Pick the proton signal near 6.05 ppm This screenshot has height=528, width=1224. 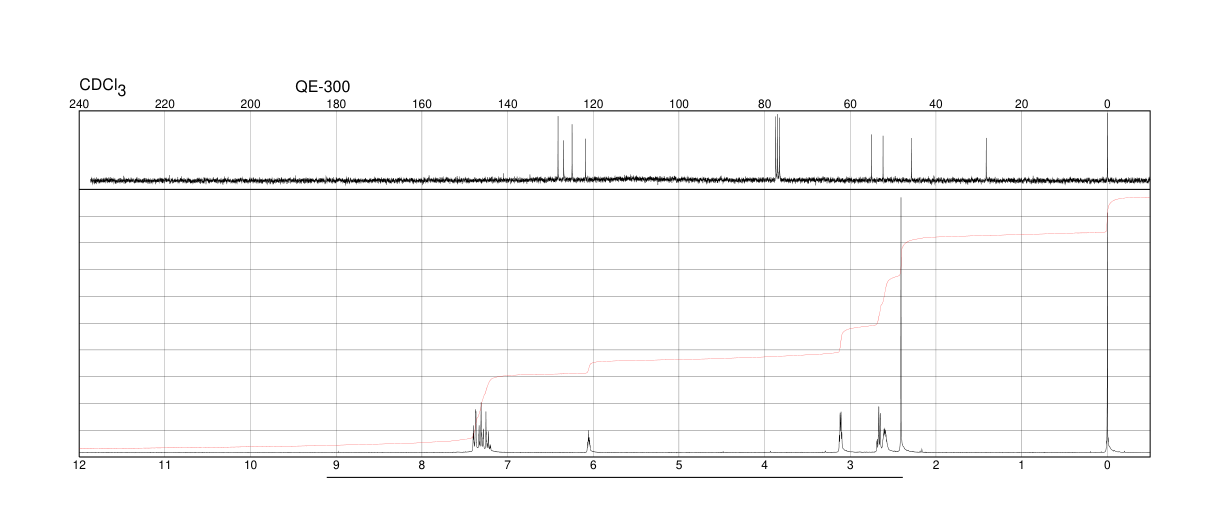tap(589, 441)
